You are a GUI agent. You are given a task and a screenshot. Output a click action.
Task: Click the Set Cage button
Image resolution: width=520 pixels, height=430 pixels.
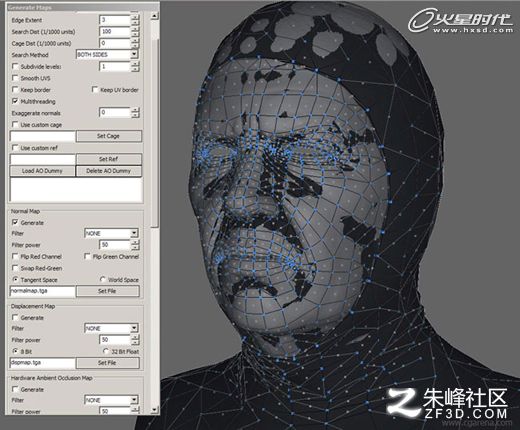point(109,136)
